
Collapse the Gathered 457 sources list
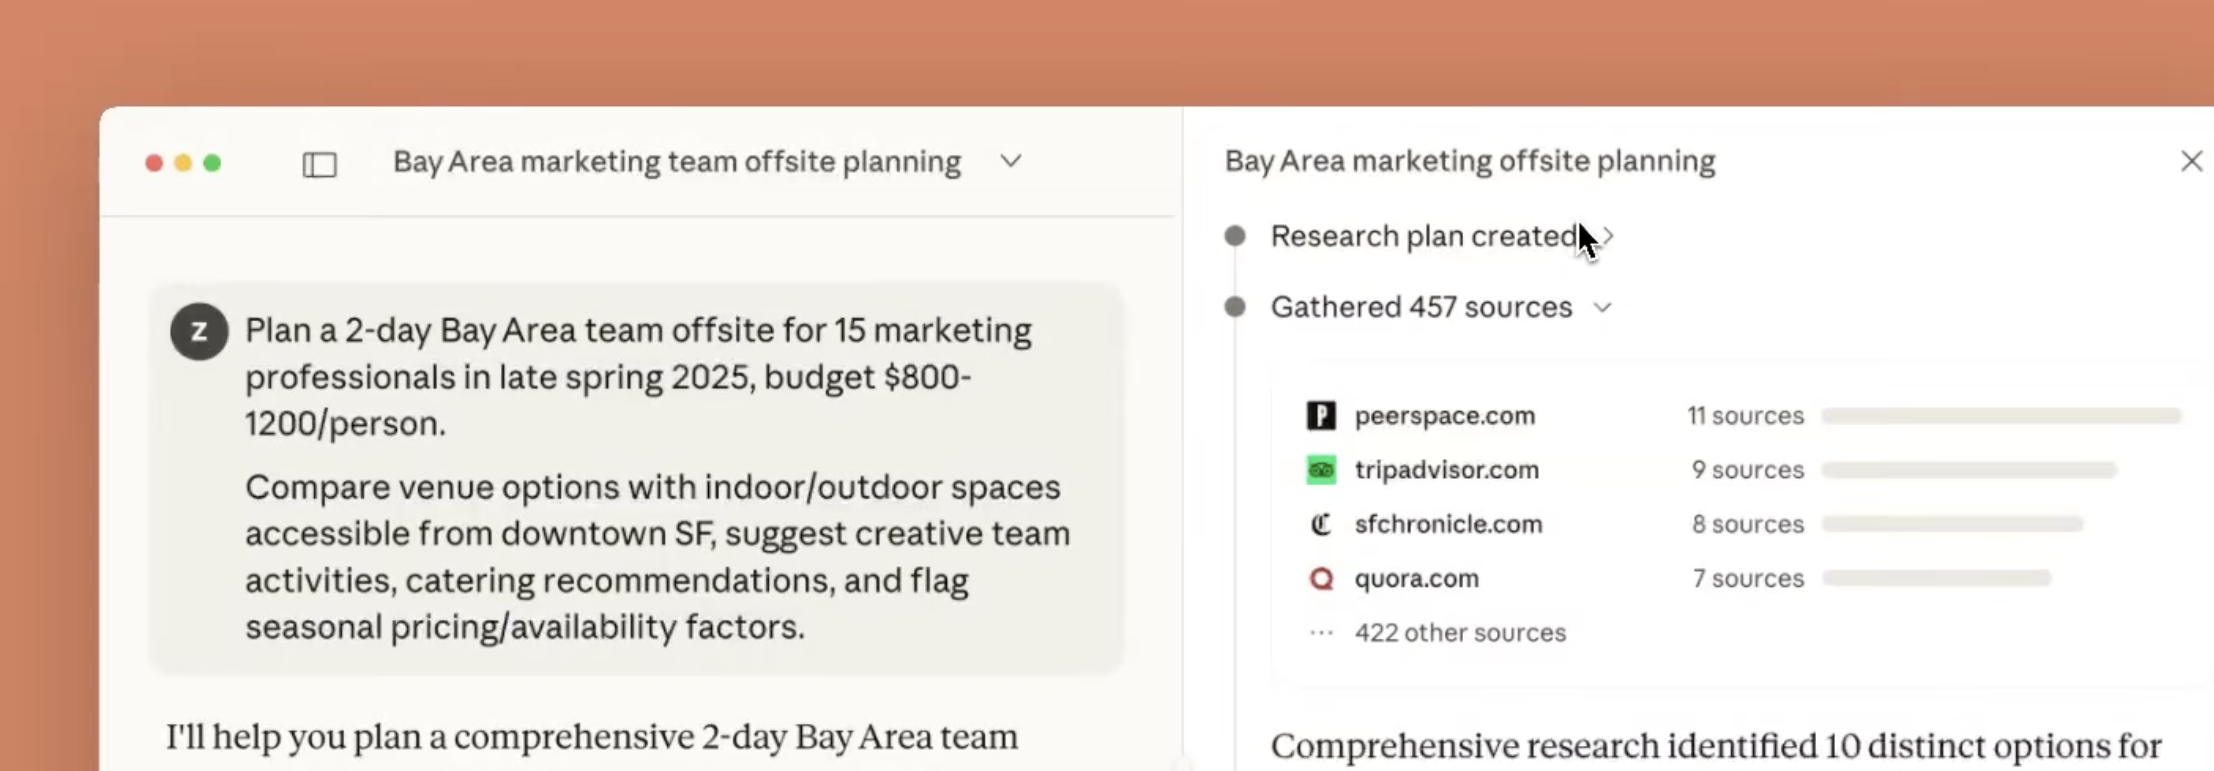click(1603, 307)
